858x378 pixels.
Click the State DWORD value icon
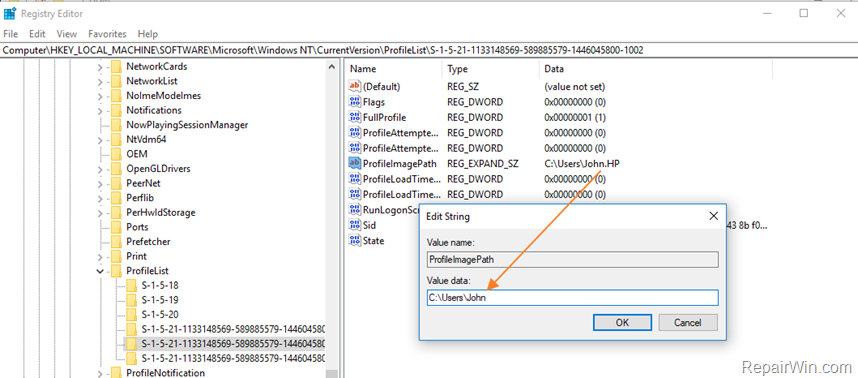[x=355, y=240]
